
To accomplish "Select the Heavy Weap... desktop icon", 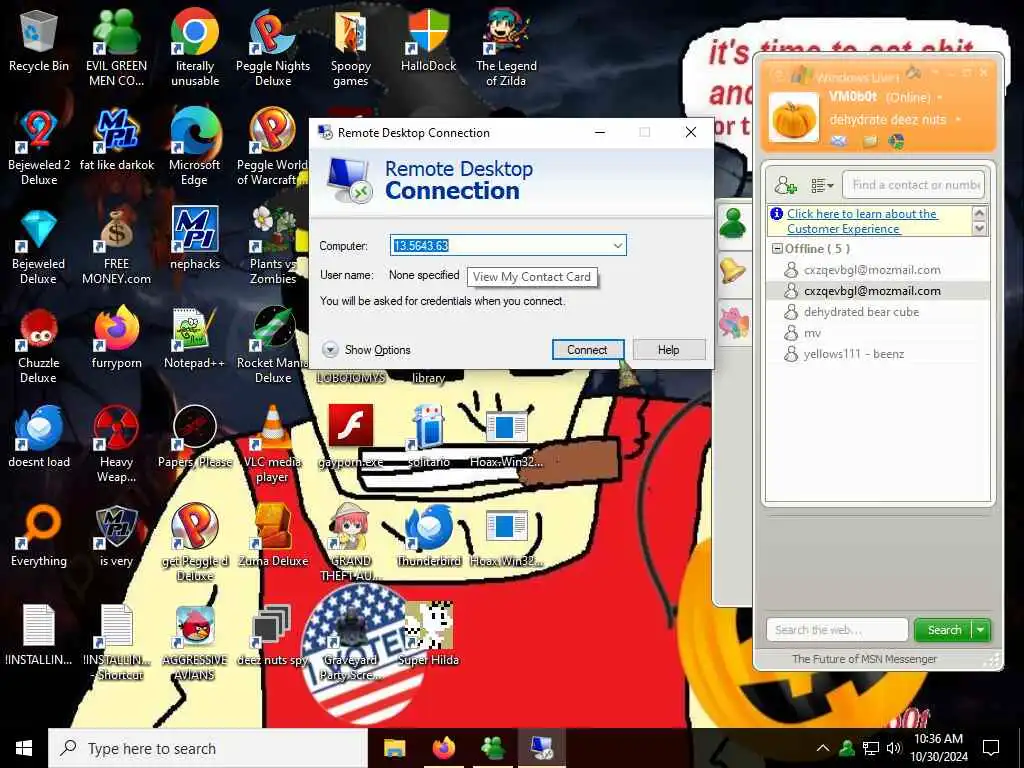I will point(116,445).
